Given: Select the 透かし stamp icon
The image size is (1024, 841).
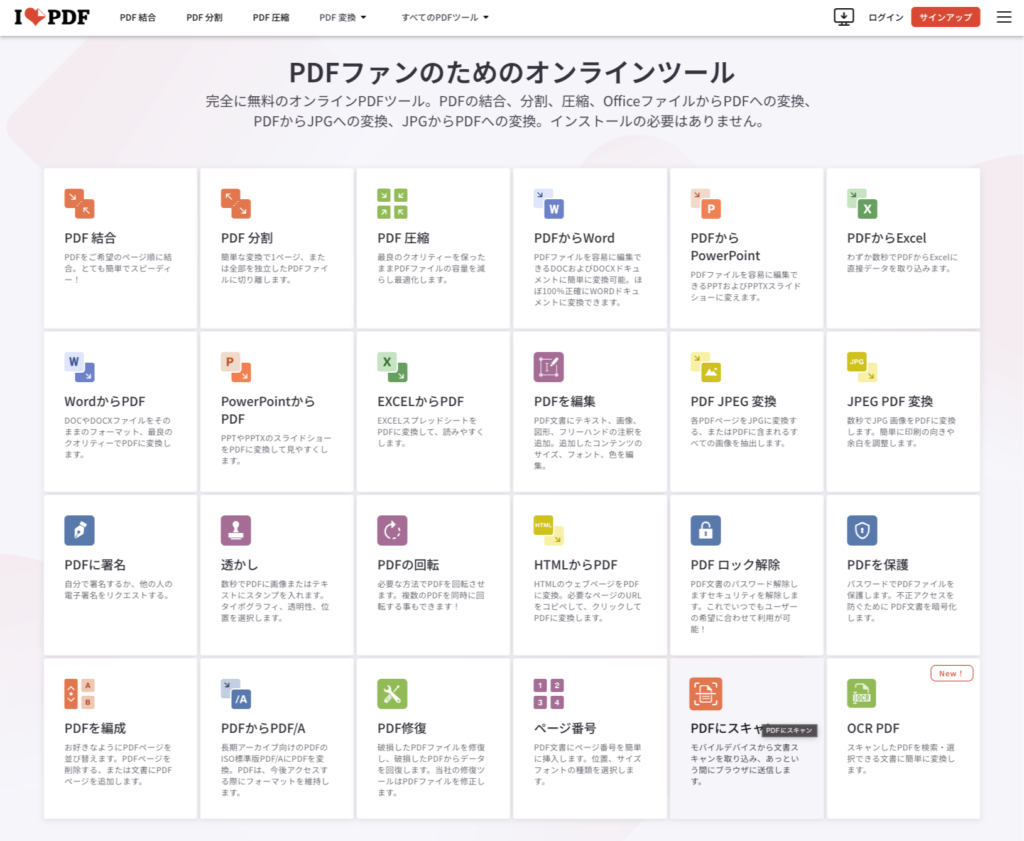Looking at the screenshot, I should click(236, 530).
